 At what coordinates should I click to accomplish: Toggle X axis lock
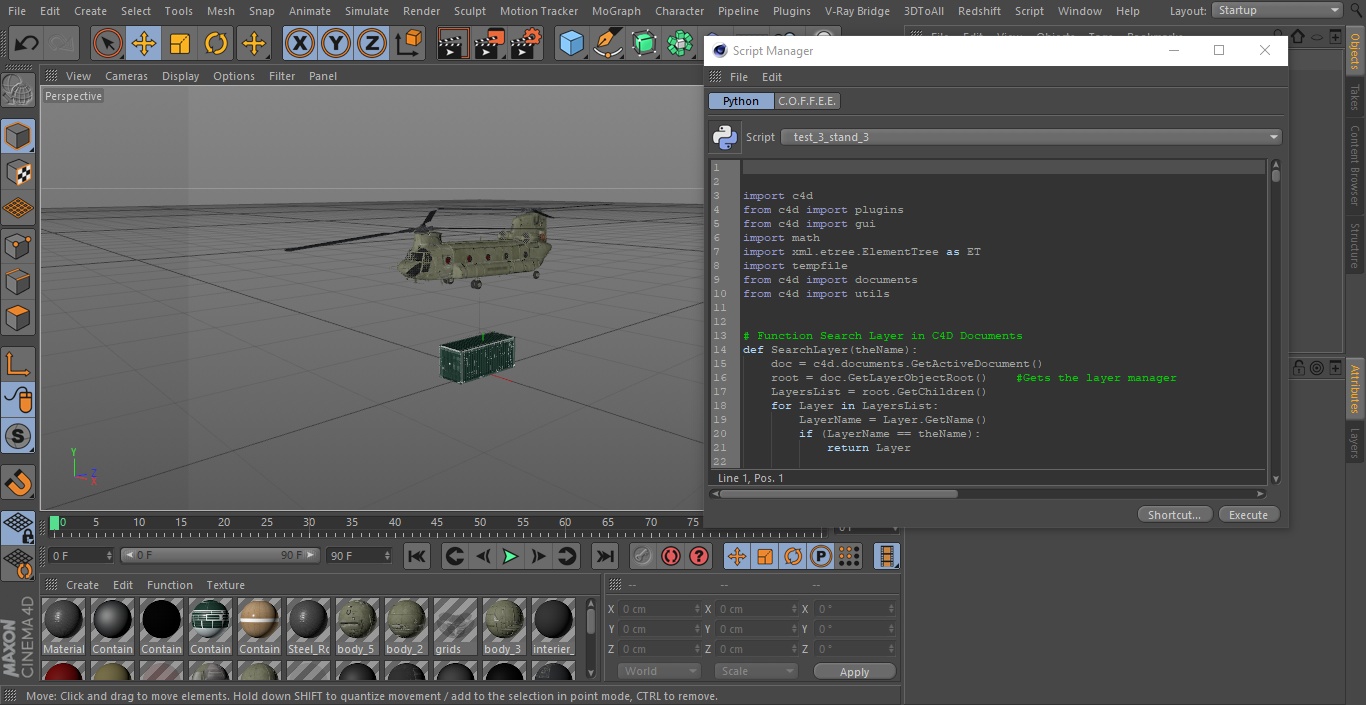(x=299, y=44)
